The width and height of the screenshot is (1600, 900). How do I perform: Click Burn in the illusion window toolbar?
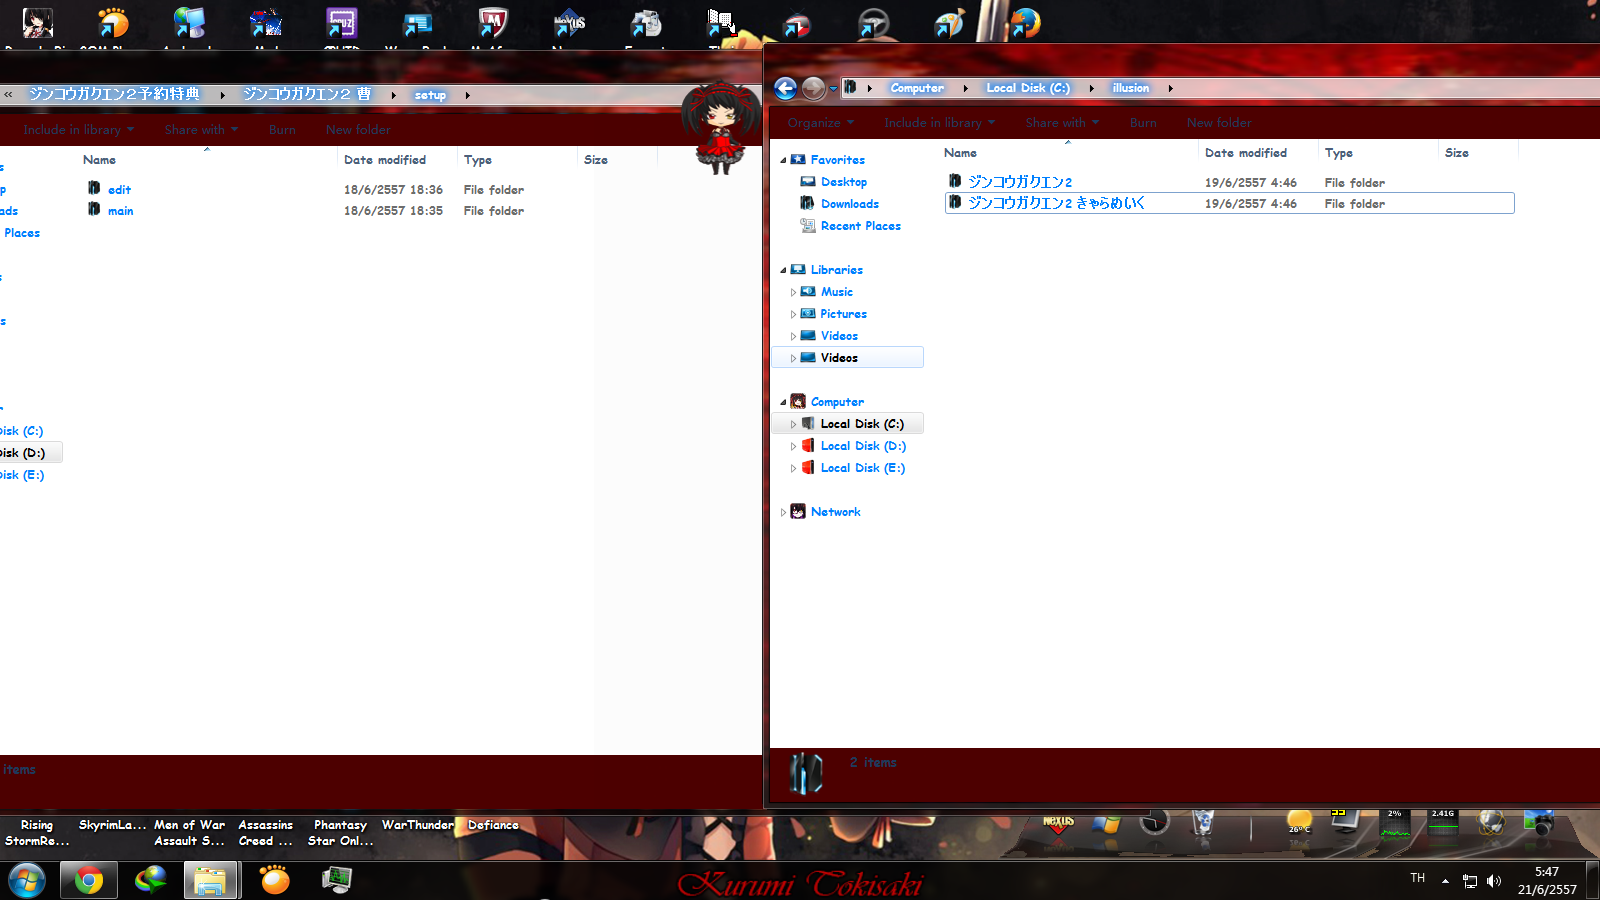pyautogui.click(x=1143, y=123)
